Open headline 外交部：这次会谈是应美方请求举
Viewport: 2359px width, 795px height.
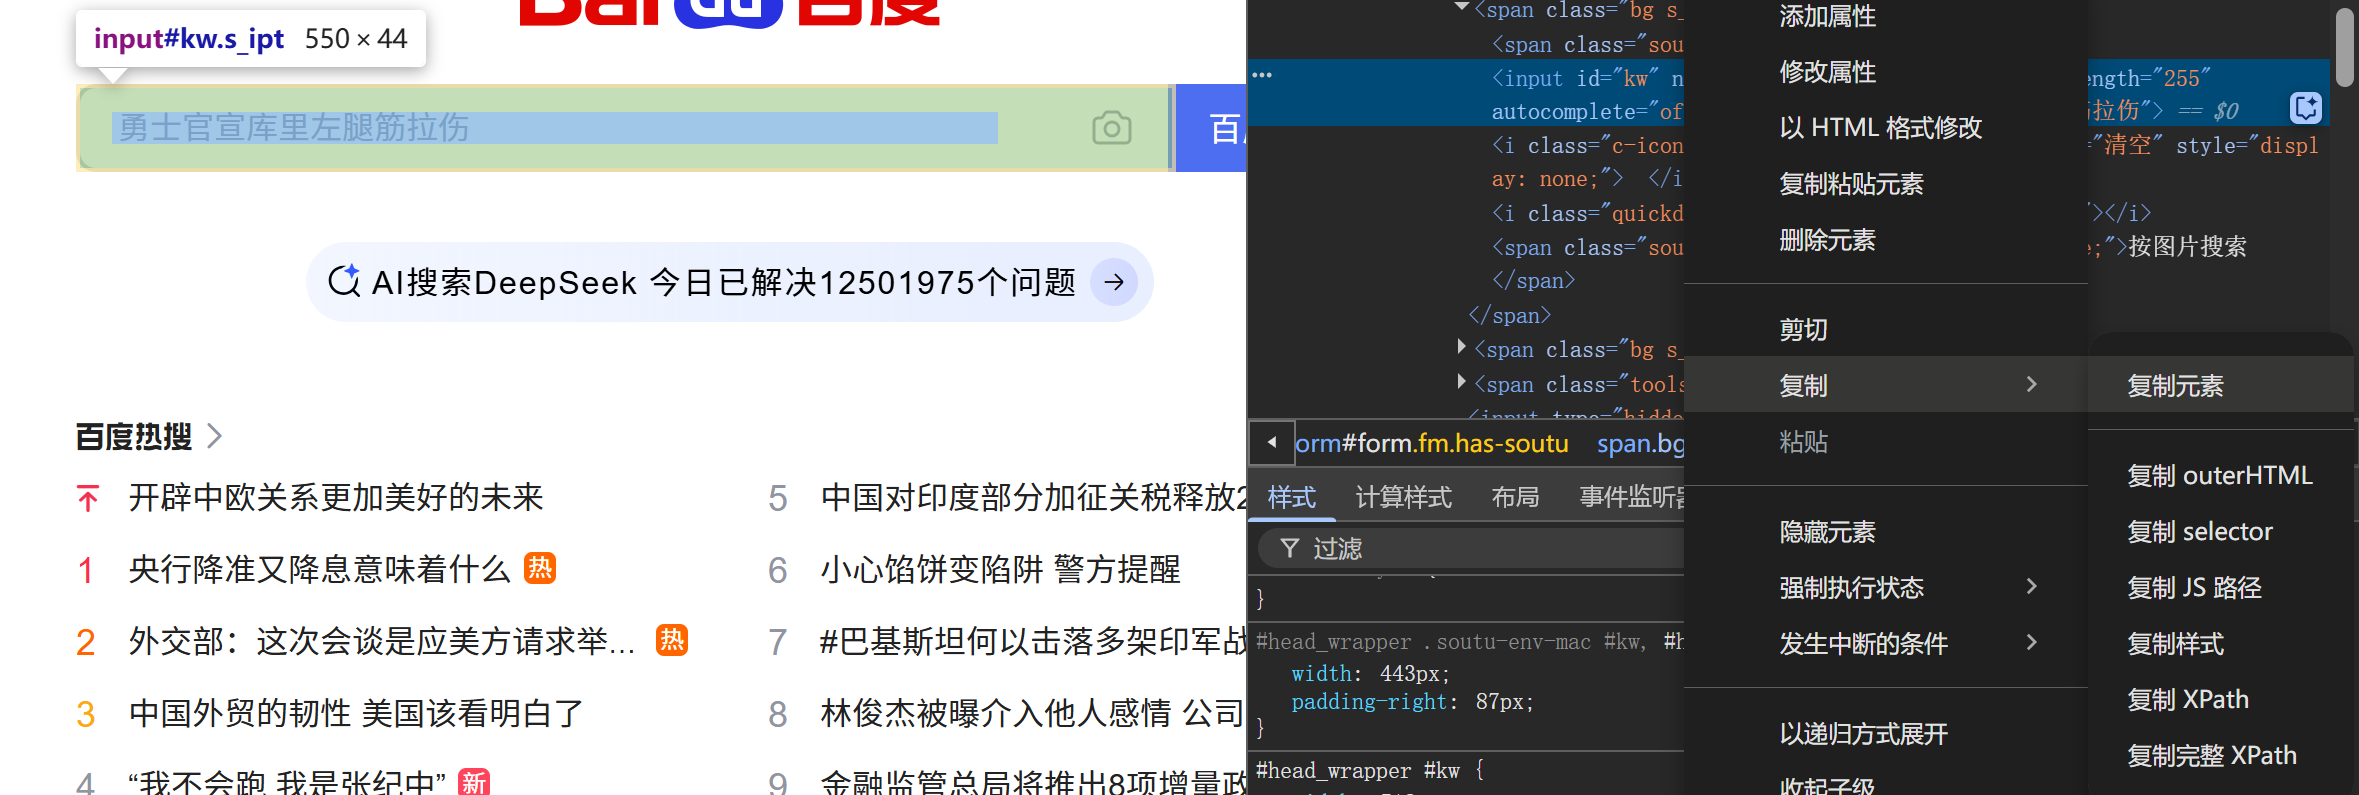click(x=382, y=641)
